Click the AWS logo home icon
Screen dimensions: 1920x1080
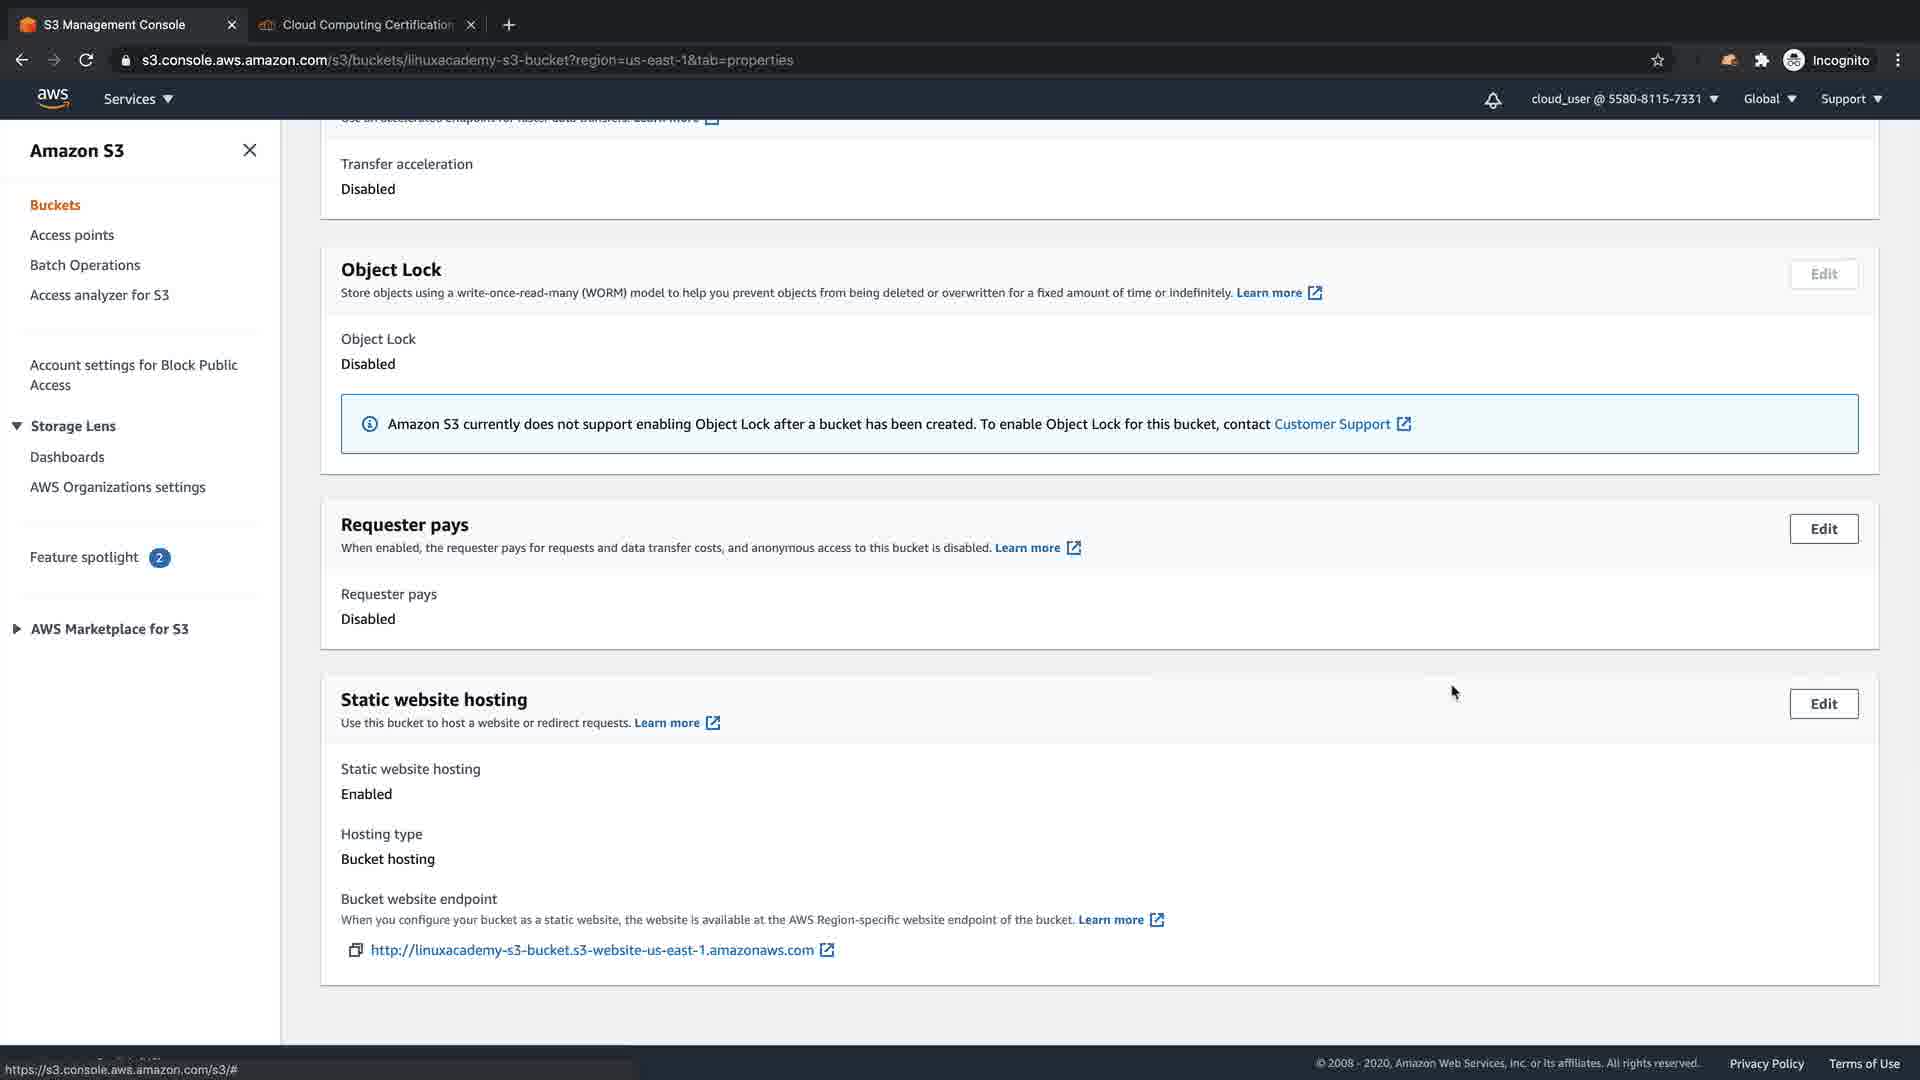pos(53,98)
